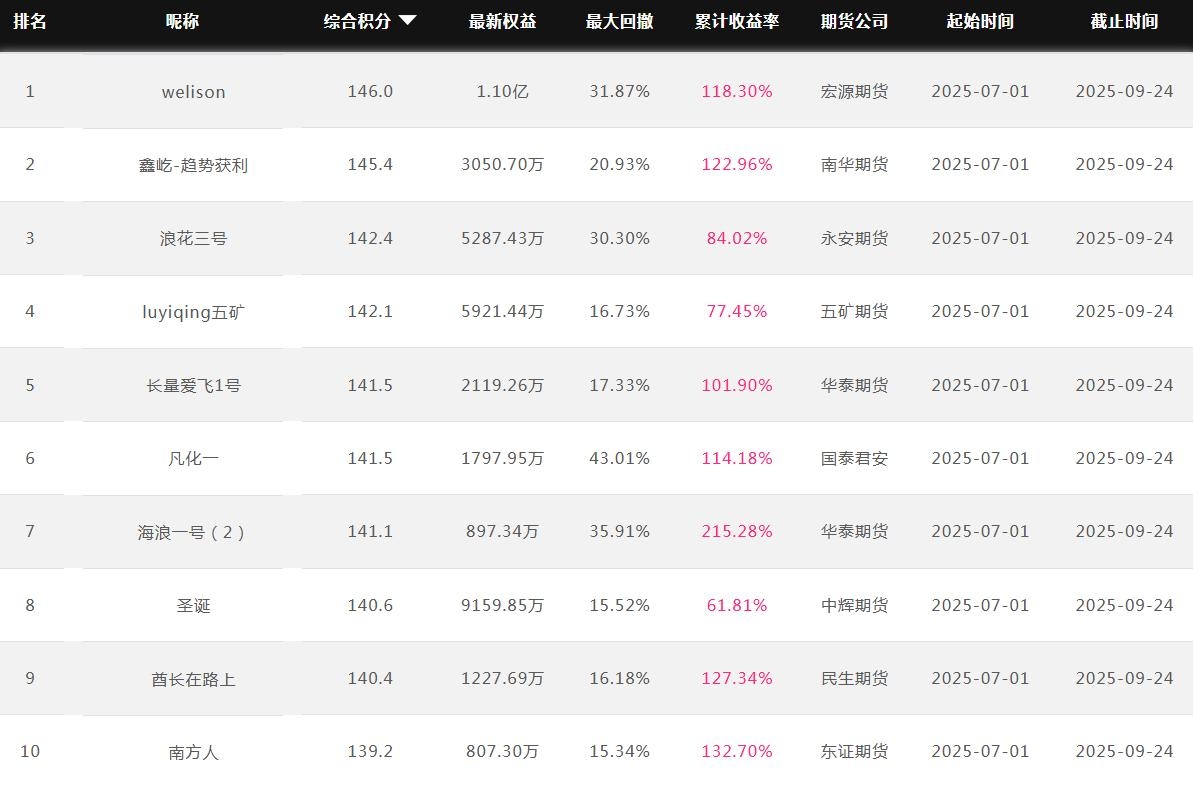Click the 南方人 nickname
The width and height of the screenshot is (1193, 786).
(x=193, y=752)
